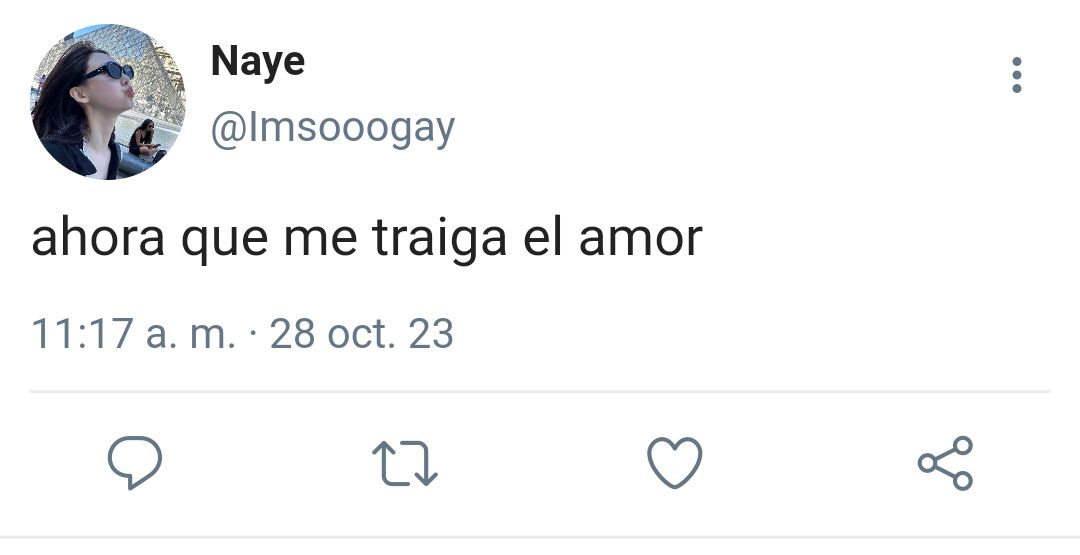Image resolution: width=1080 pixels, height=555 pixels.
Task: Click the display name Naye
Action: [258, 62]
